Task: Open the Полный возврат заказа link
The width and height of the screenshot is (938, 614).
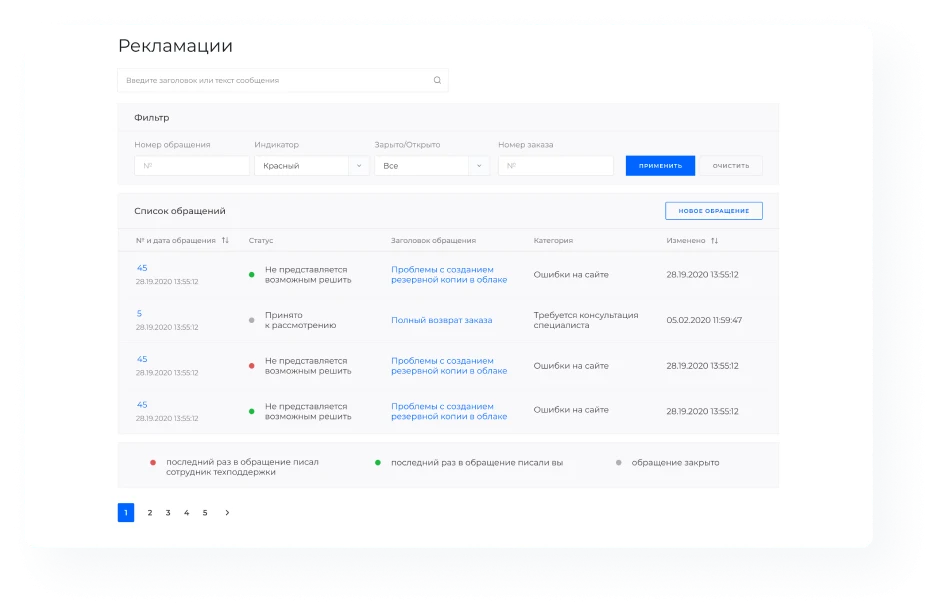Action: click(x=441, y=320)
